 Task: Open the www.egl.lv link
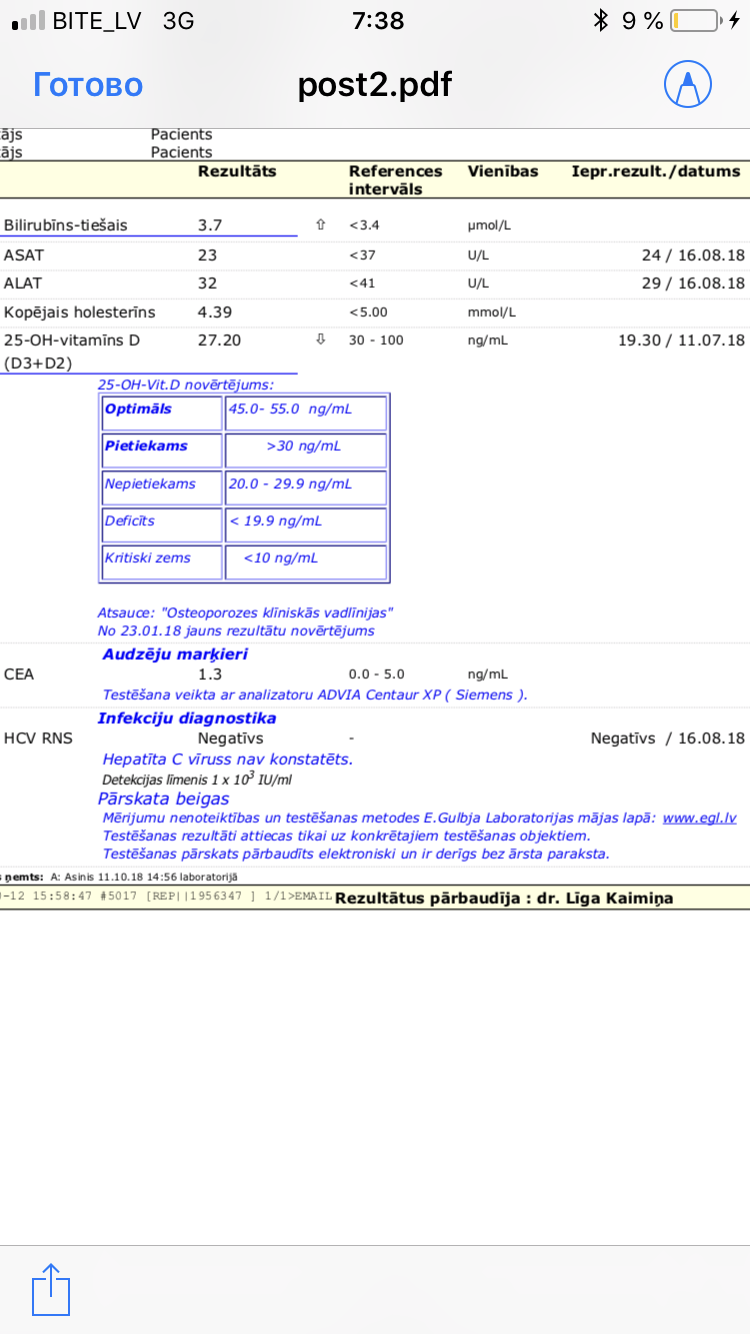pyautogui.click(x=699, y=818)
